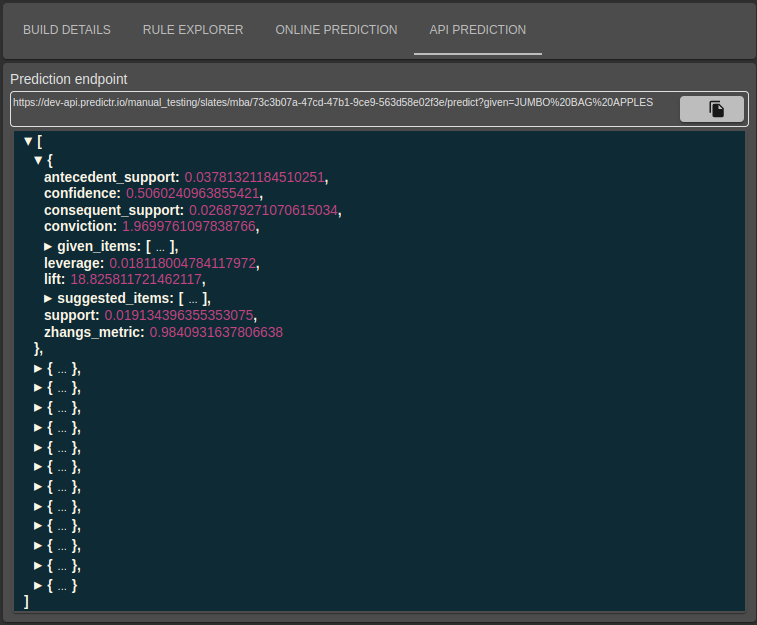Image resolution: width=757 pixels, height=625 pixels.
Task: Expand the last collapsed object without trailing comma
Action: click(x=38, y=586)
